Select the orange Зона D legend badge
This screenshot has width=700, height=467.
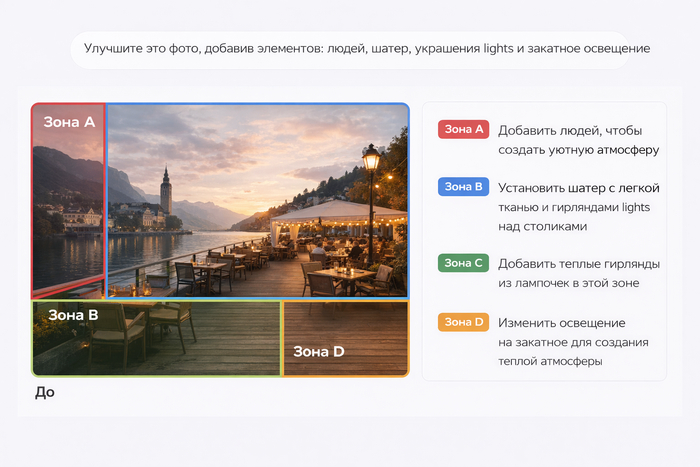pyautogui.click(x=464, y=322)
